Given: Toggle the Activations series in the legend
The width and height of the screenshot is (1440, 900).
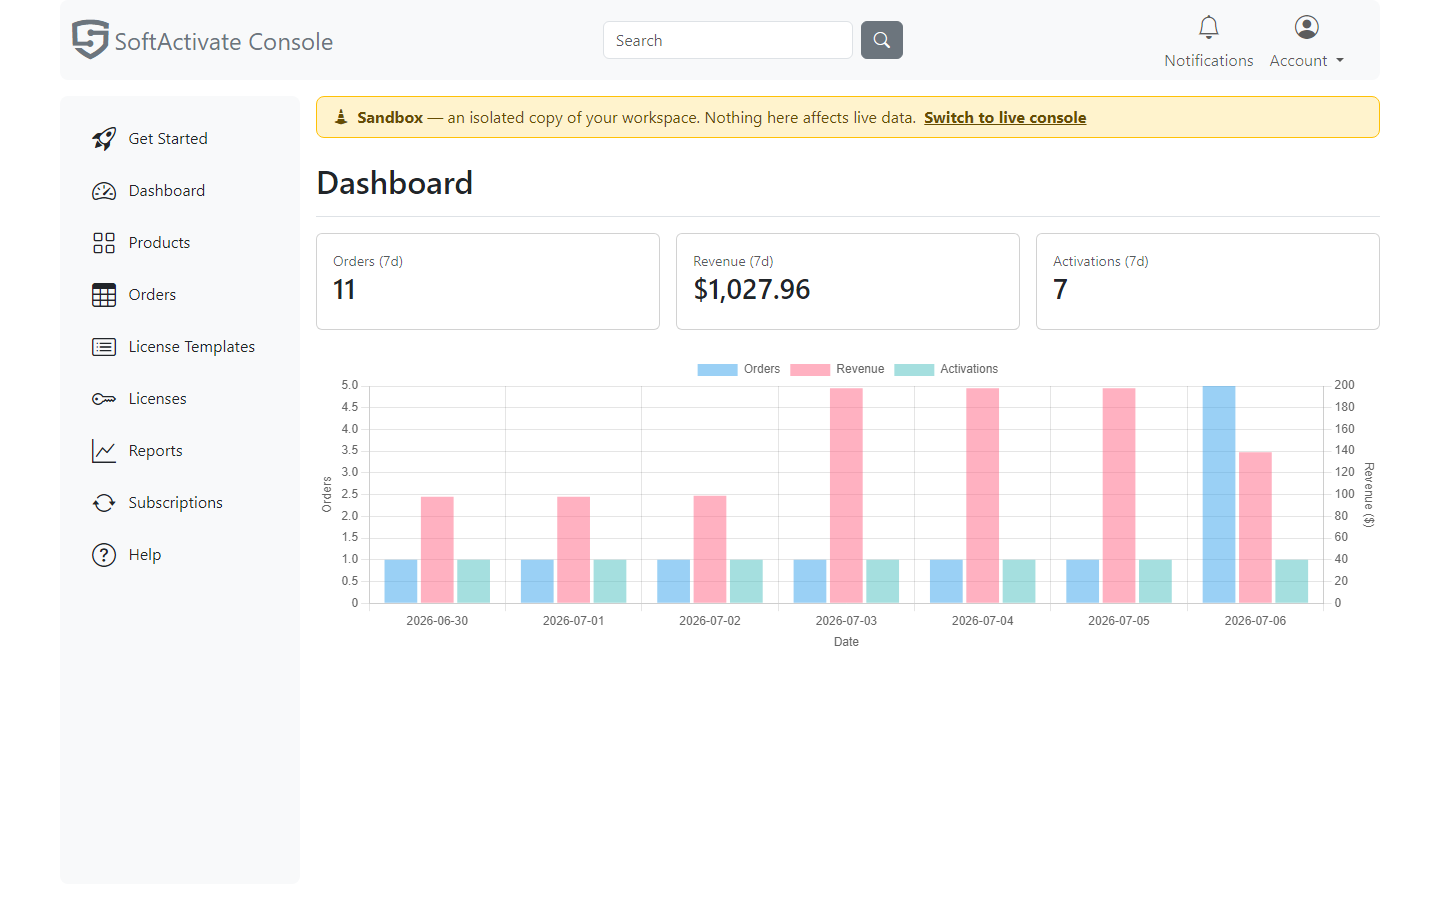Looking at the screenshot, I should [x=946, y=369].
